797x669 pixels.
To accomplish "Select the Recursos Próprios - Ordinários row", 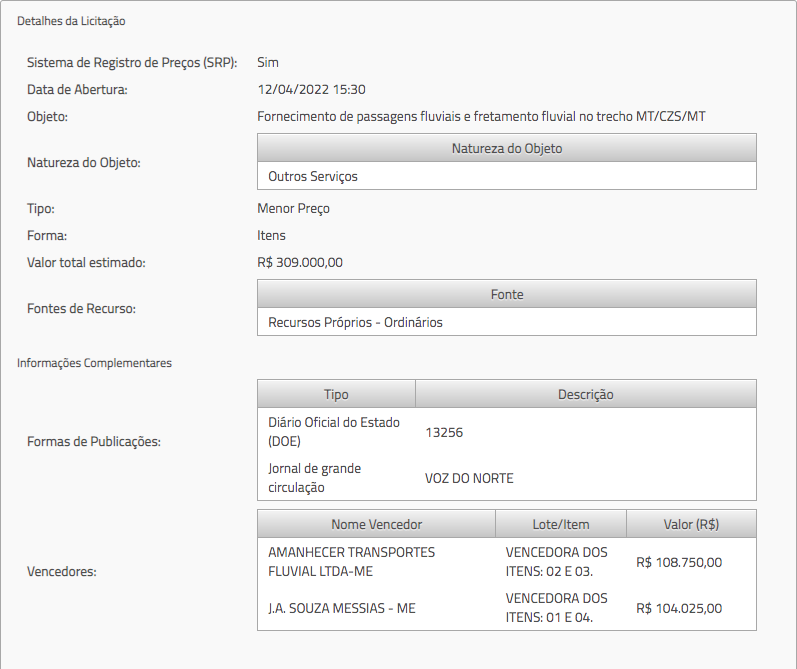I will tap(355, 322).
